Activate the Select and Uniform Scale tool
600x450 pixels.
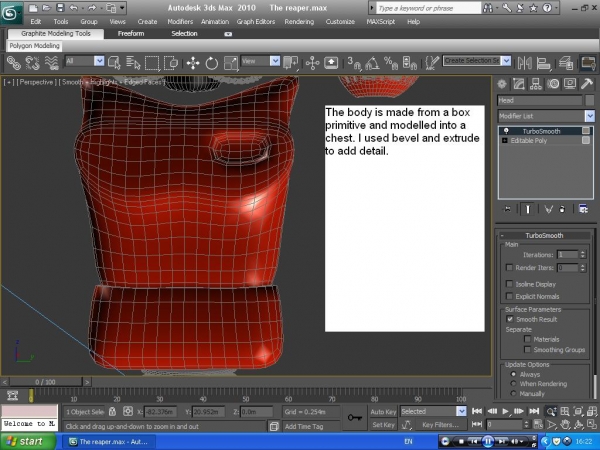pyautogui.click(x=231, y=63)
